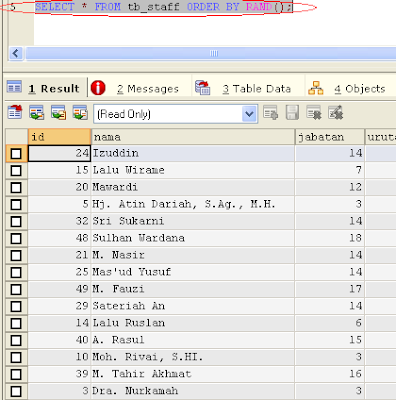Select the name cell Sulhan Wardana

coord(193,238)
